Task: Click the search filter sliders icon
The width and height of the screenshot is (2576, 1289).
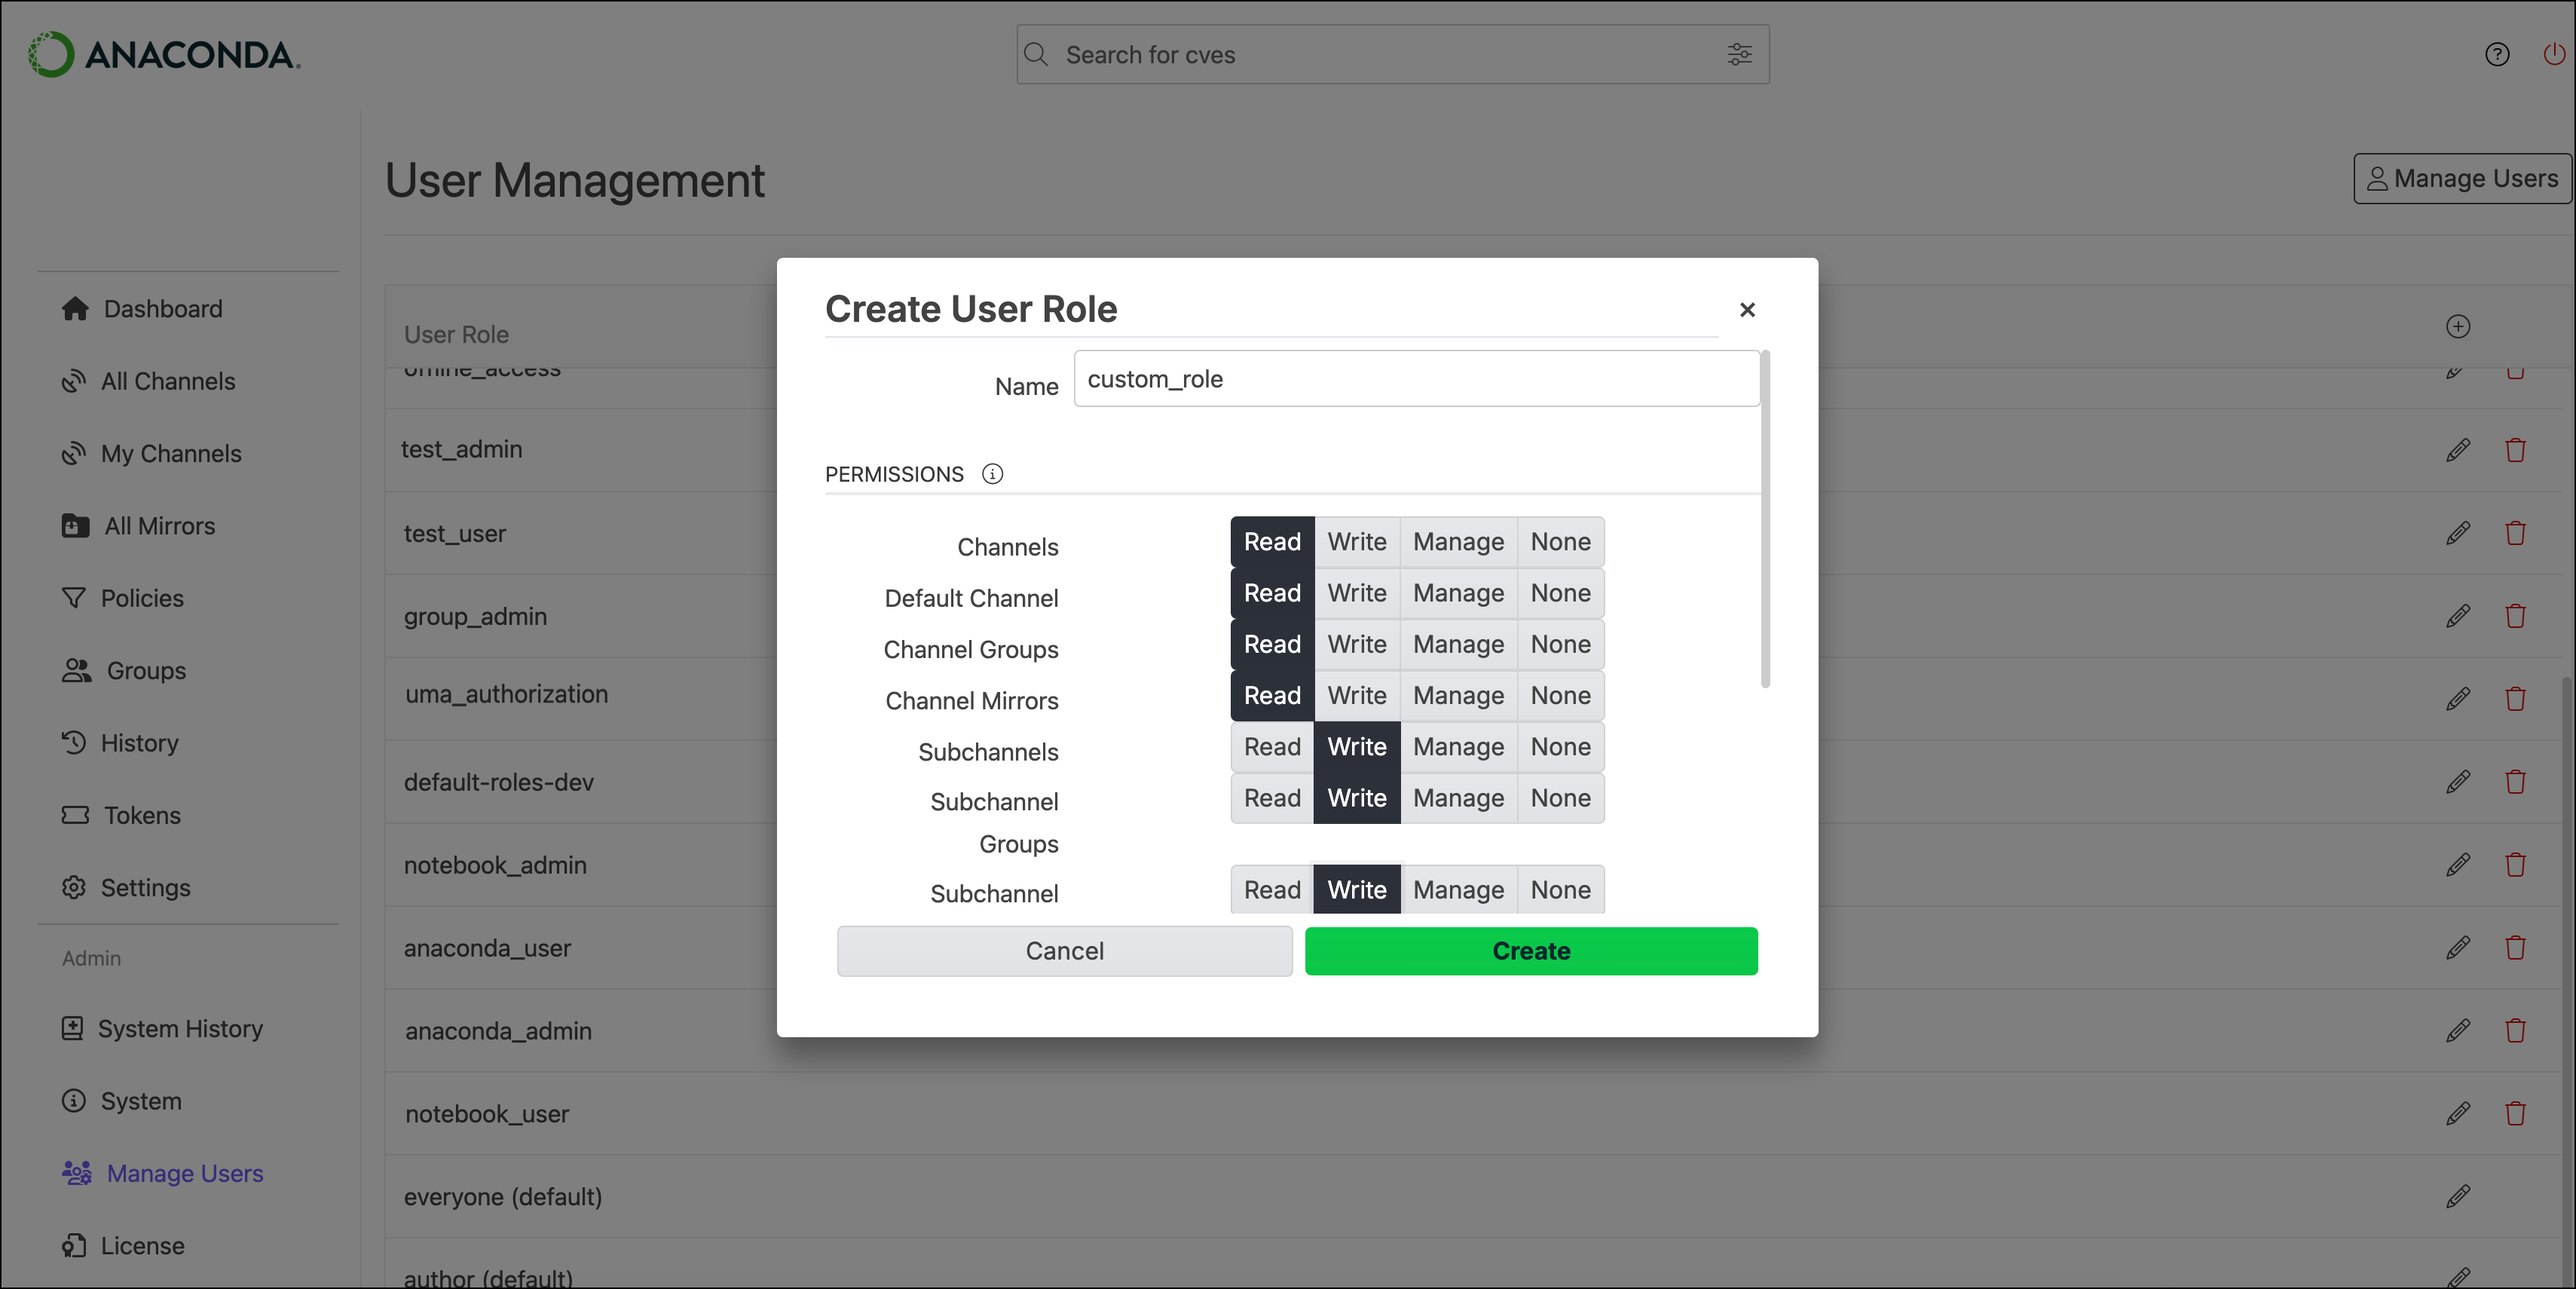Action: point(1739,54)
